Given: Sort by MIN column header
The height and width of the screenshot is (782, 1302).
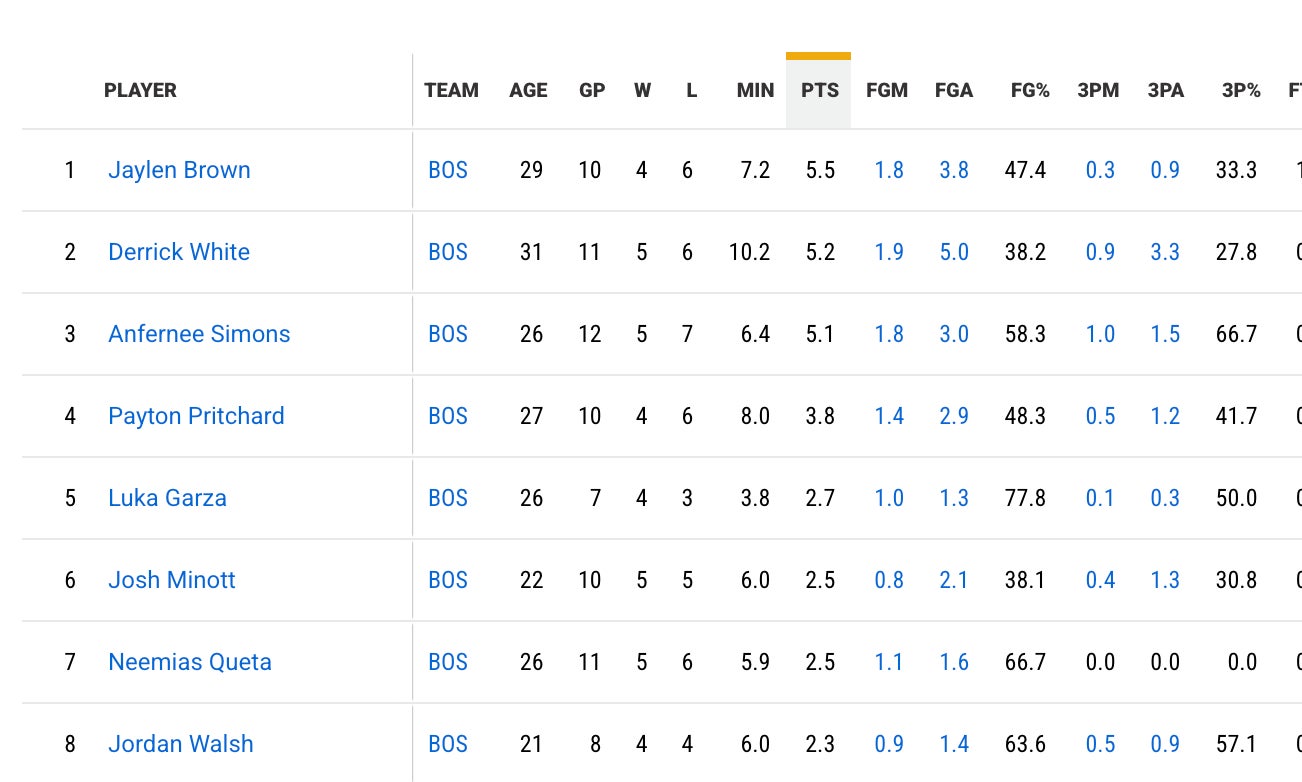Looking at the screenshot, I should (x=755, y=90).
